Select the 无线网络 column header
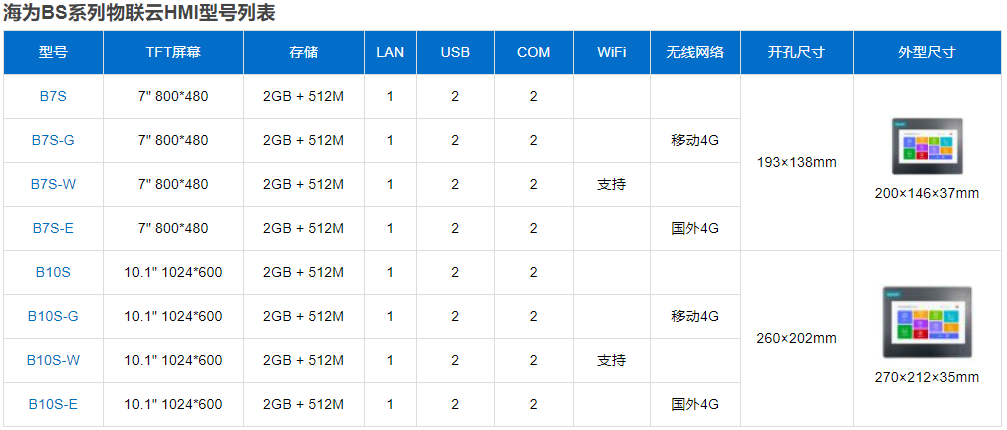This screenshot has width=1007, height=430. [x=695, y=53]
